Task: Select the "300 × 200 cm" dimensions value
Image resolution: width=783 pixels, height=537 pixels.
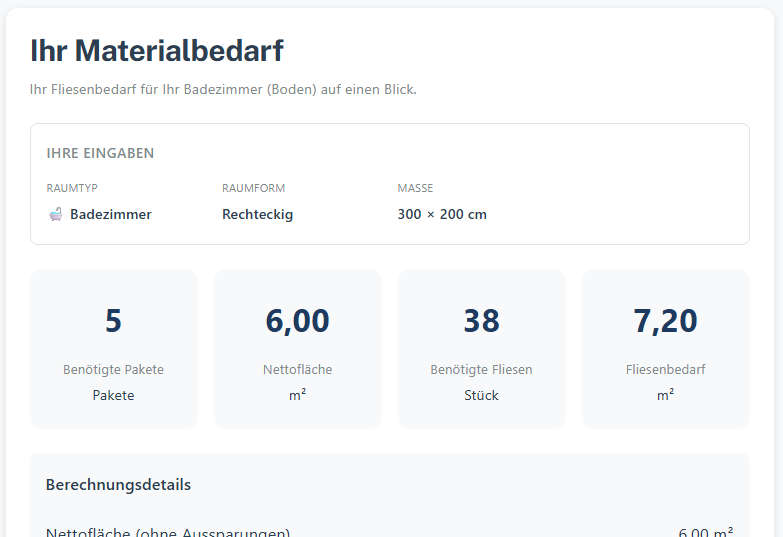Action: click(441, 214)
